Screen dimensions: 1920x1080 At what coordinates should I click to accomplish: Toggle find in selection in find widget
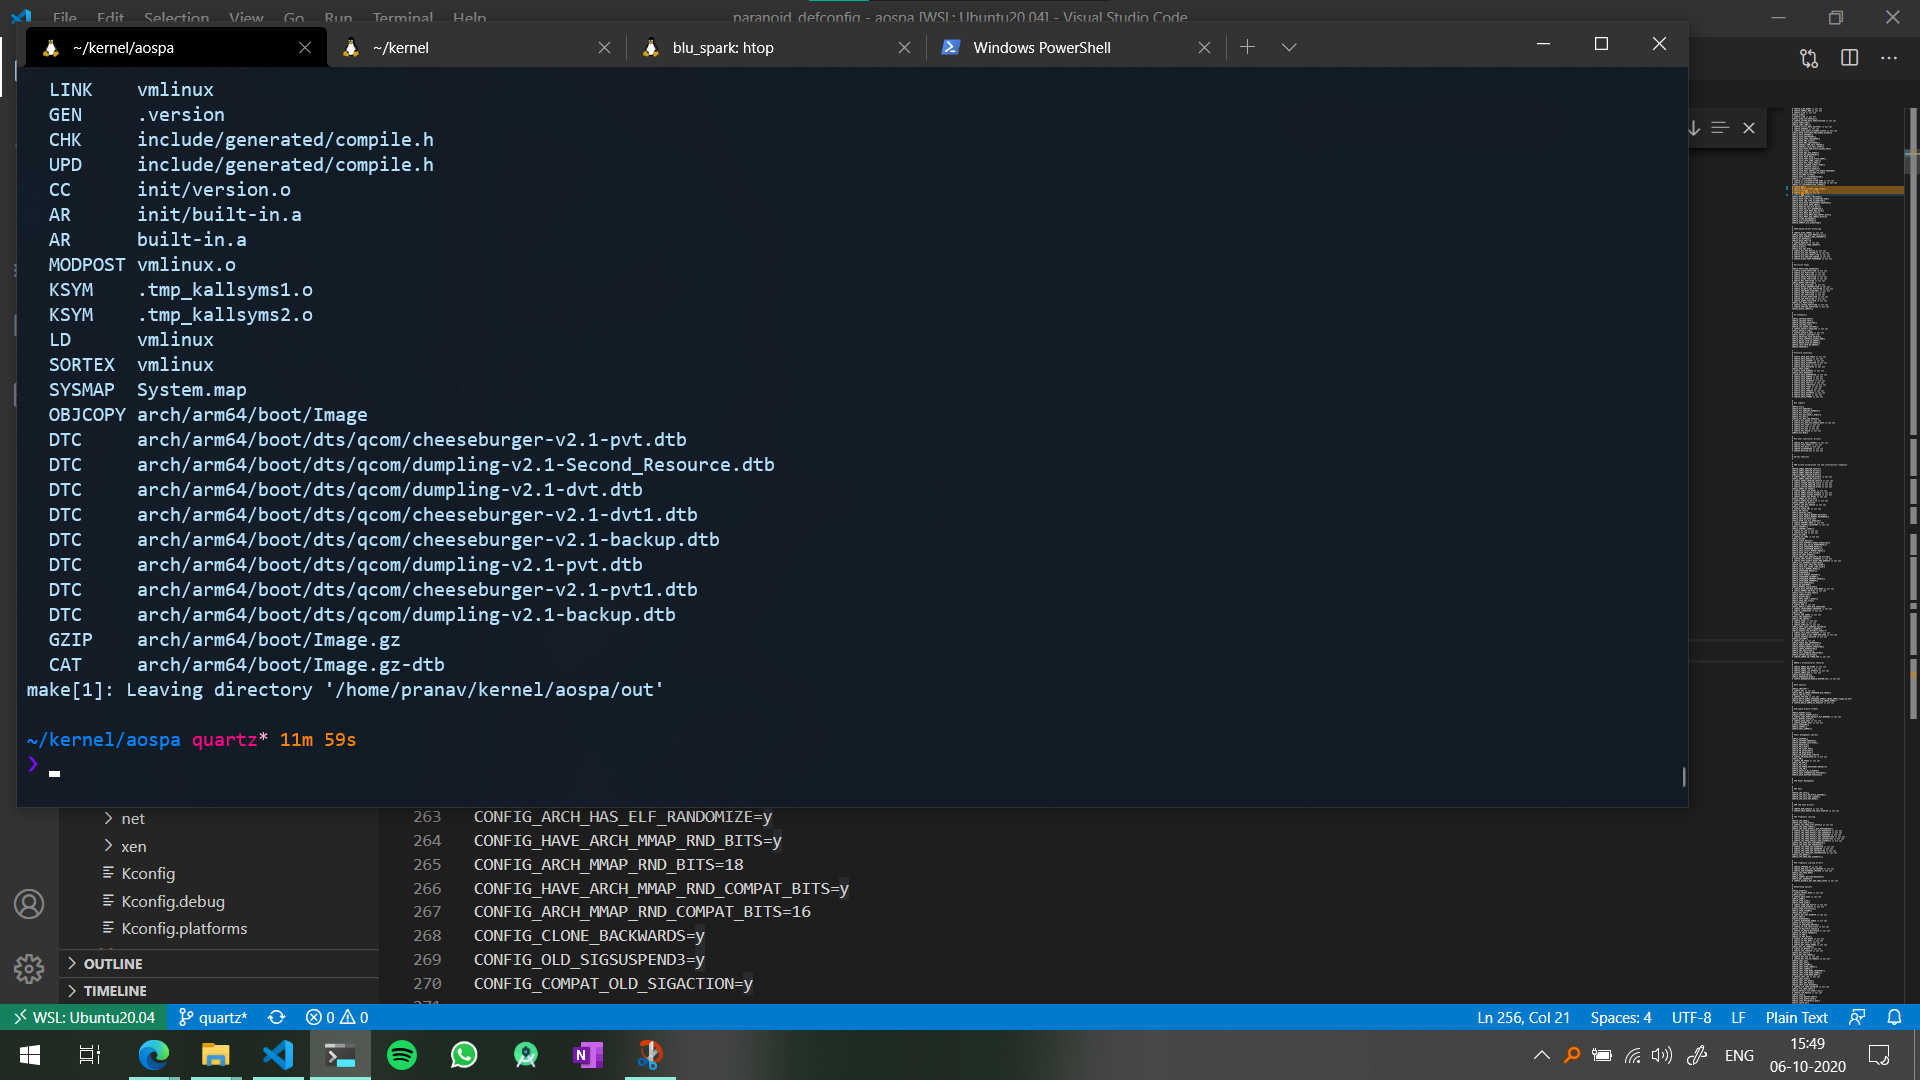tap(1720, 128)
